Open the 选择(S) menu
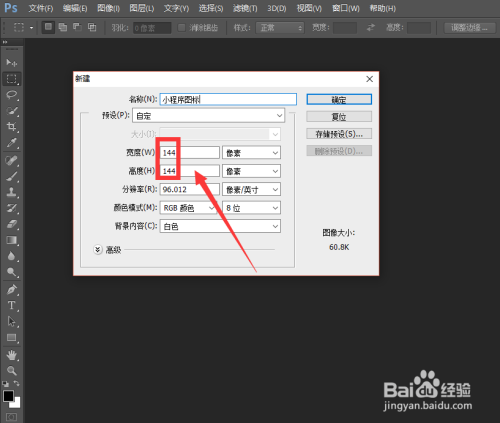500x423 pixels. (211, 8)
